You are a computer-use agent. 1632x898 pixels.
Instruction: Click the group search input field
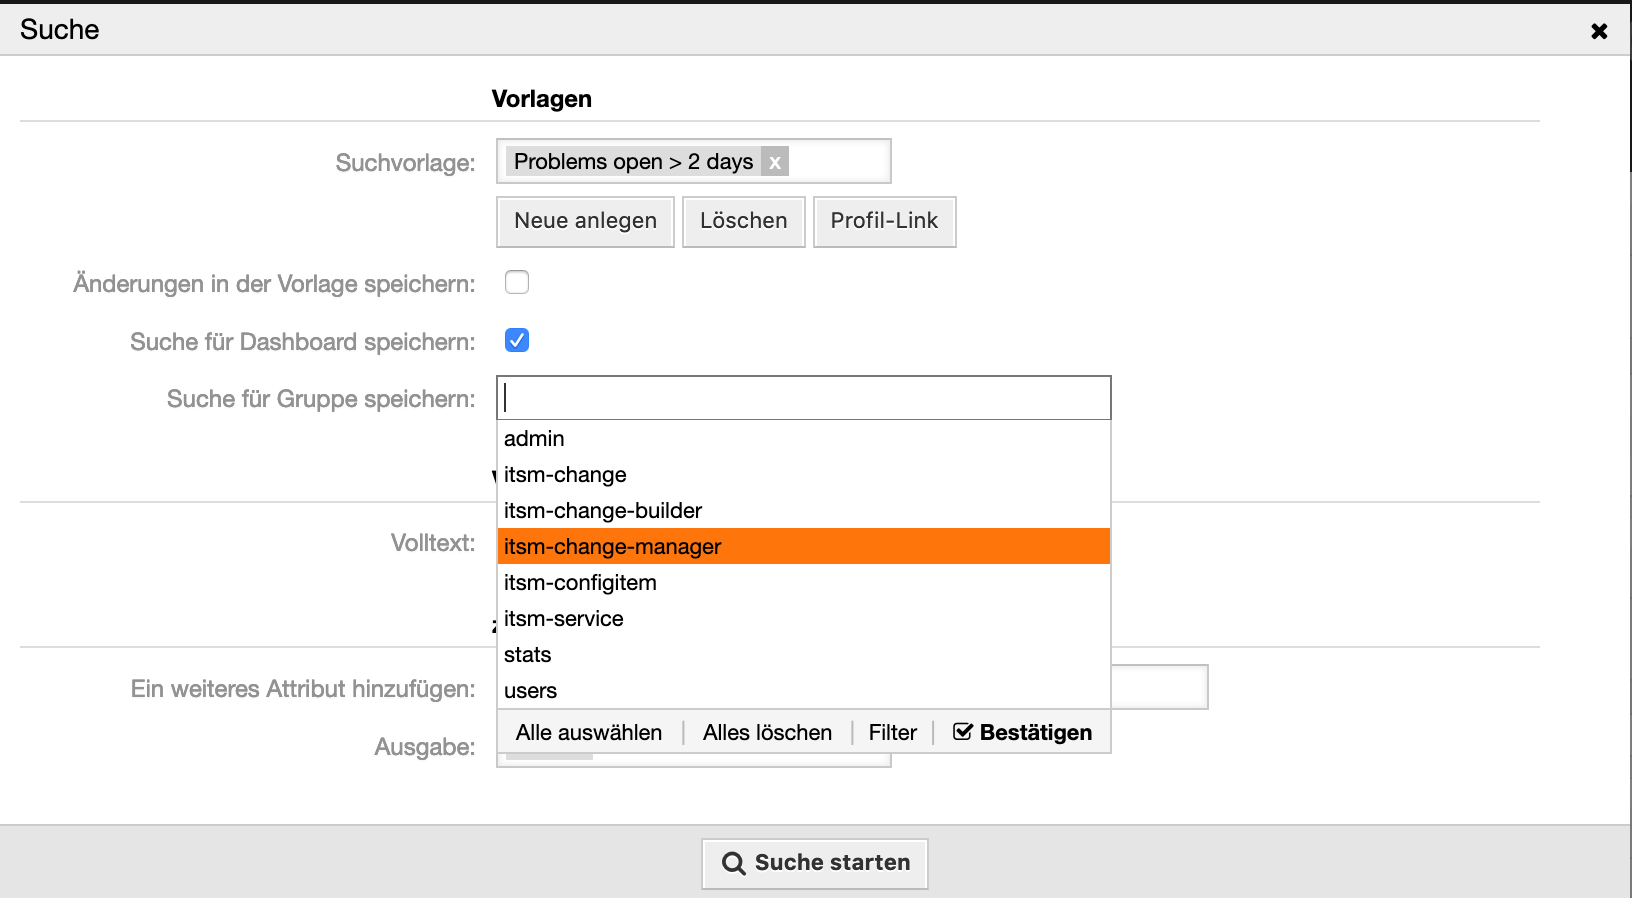[x=803, y=398]
